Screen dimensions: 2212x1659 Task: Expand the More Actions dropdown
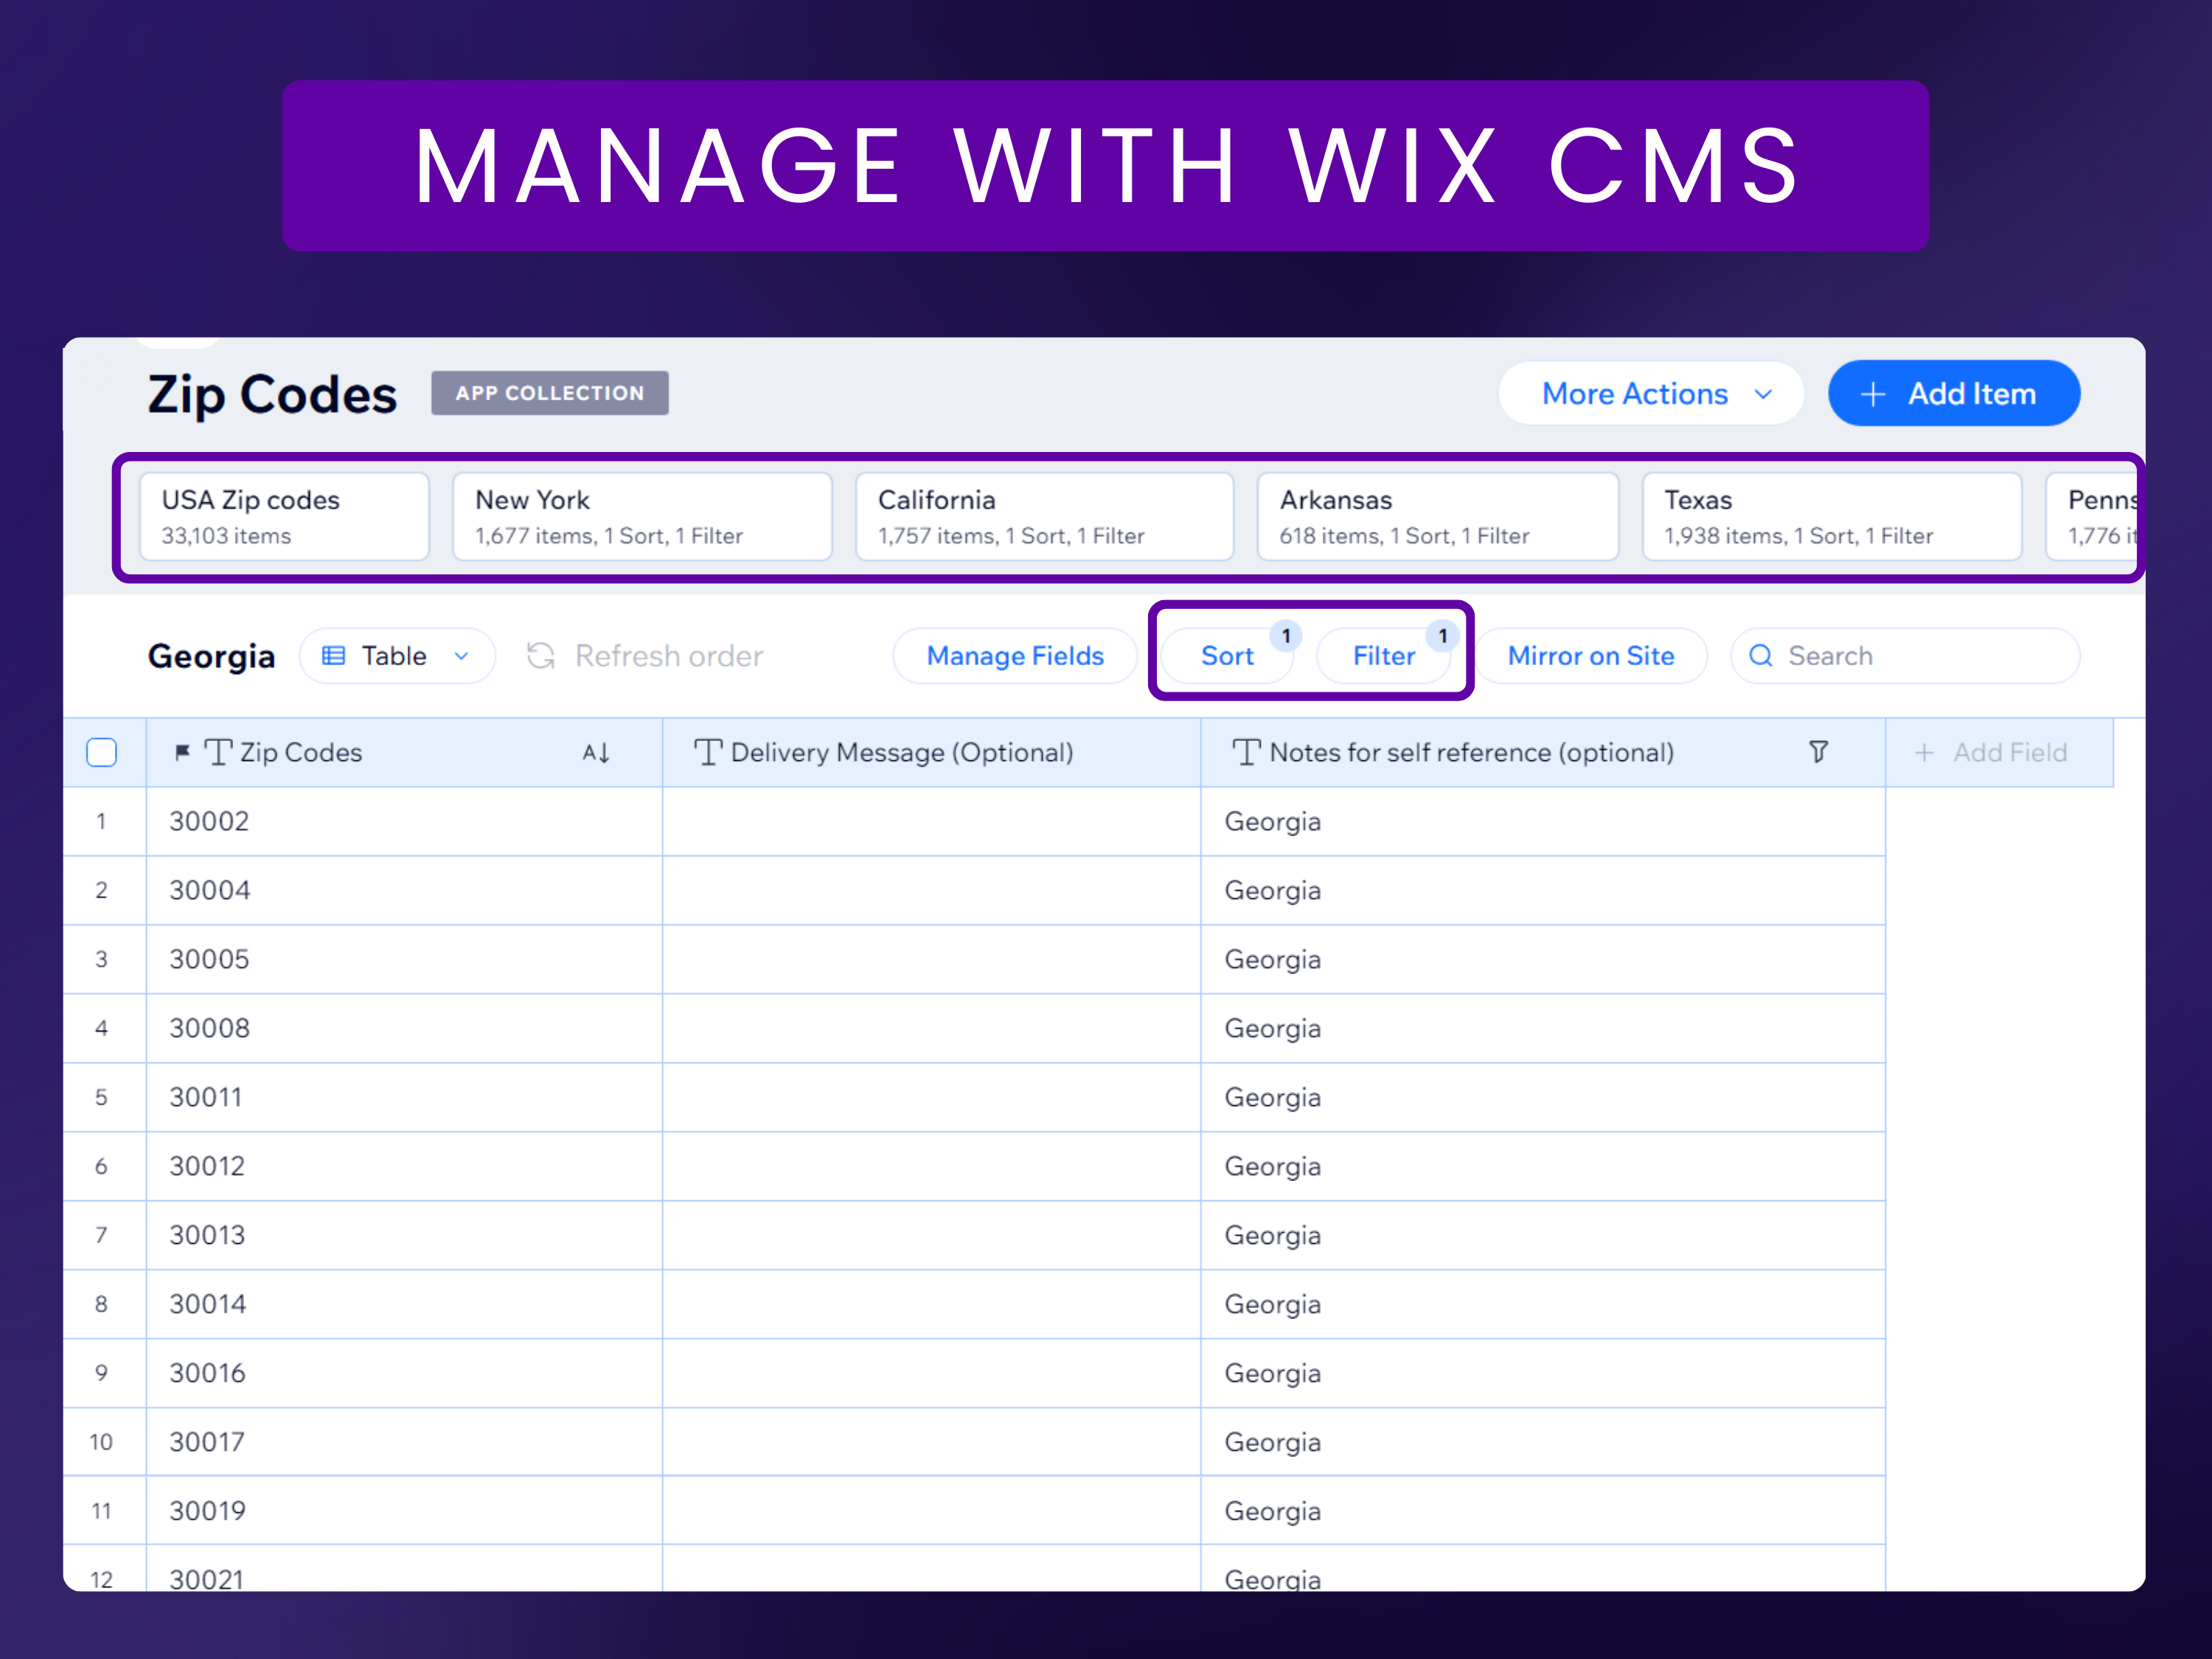1651,394
